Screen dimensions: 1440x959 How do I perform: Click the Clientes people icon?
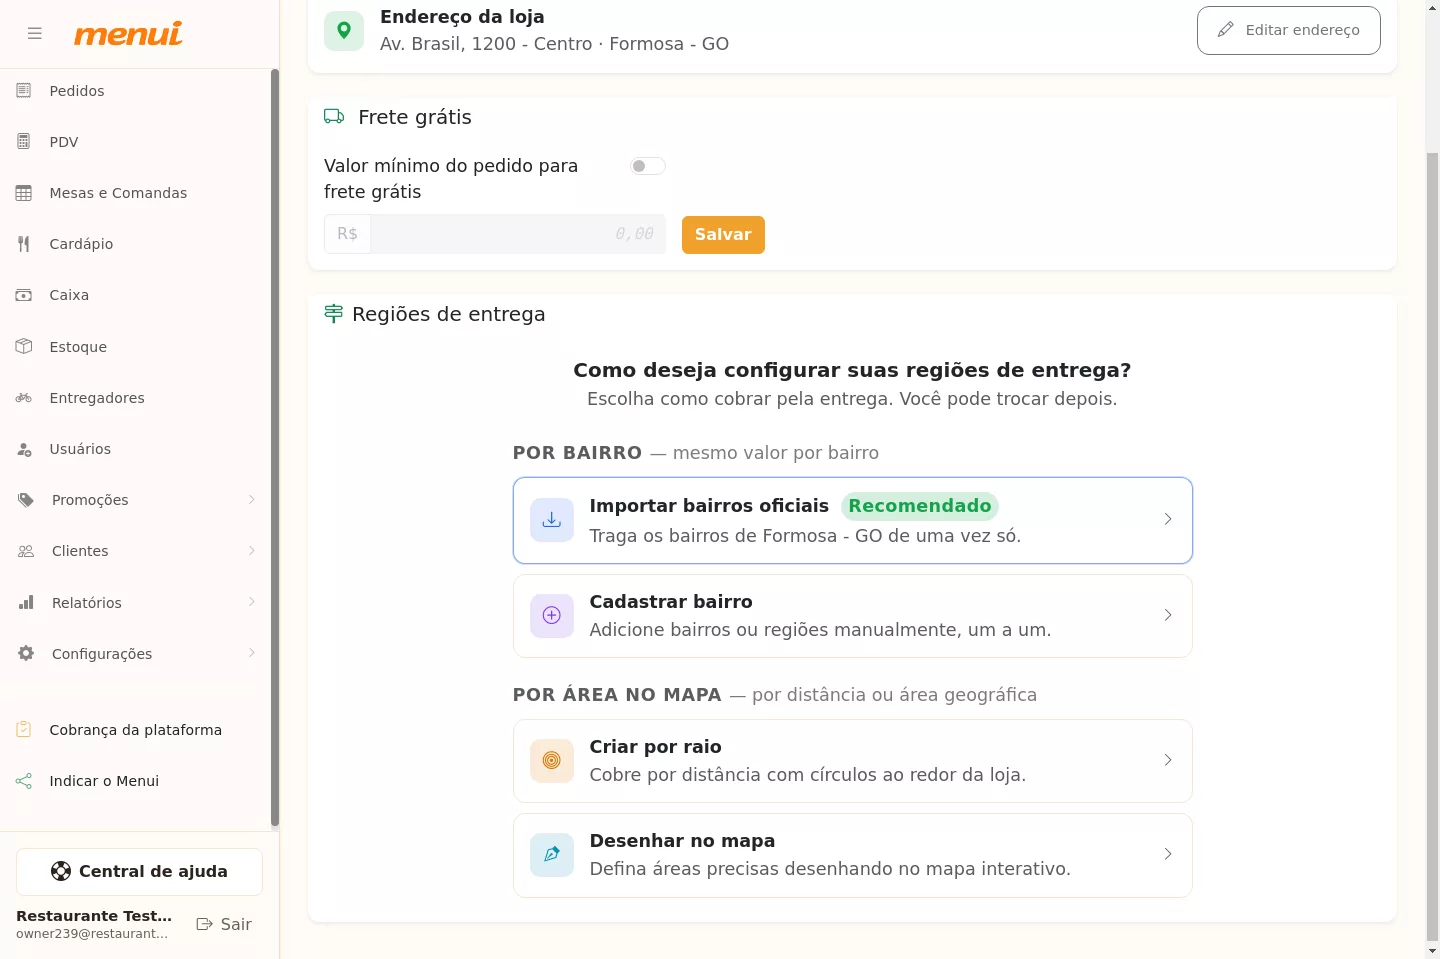[x=26, y=551]
